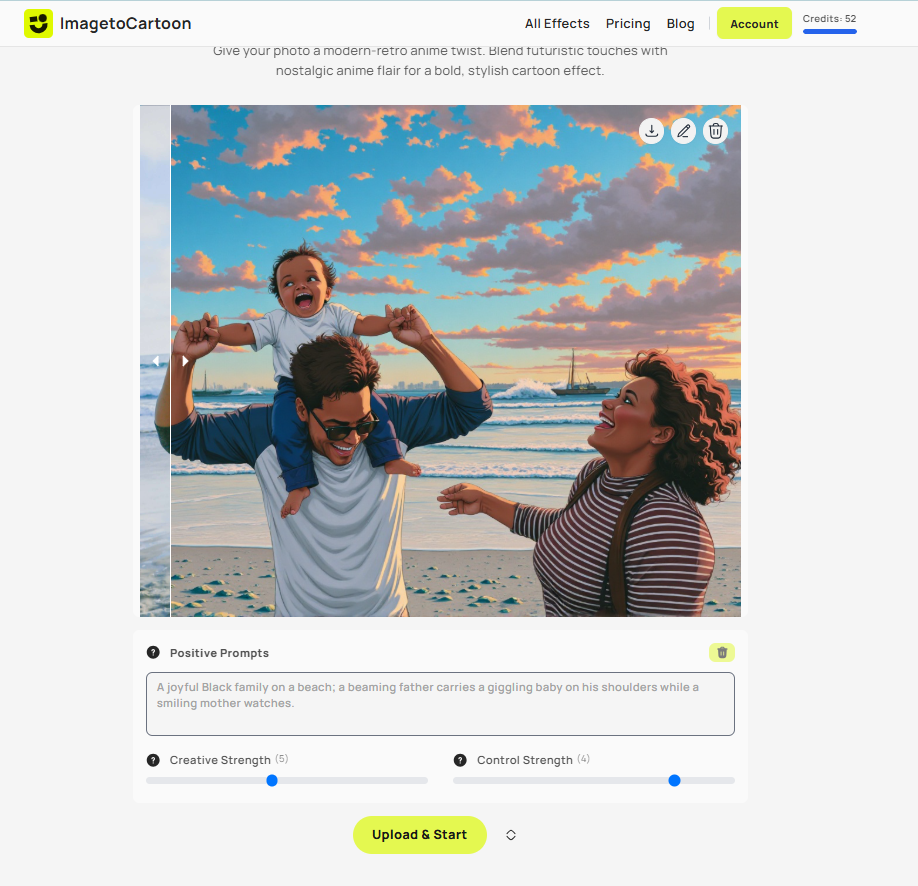Click the Positive Prompts label

pos(220,653)
